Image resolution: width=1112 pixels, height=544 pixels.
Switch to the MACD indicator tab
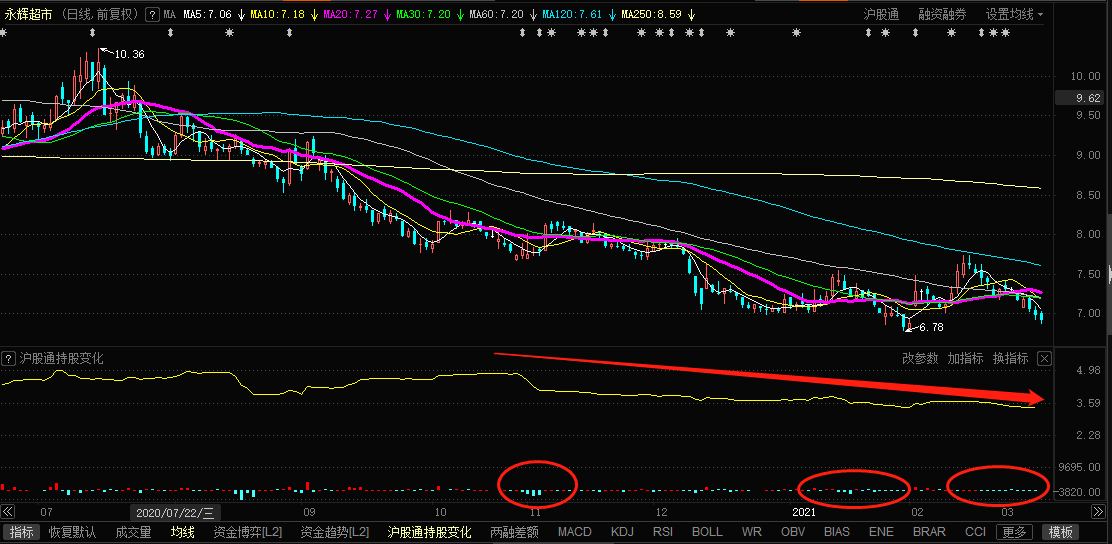(575, 532)
